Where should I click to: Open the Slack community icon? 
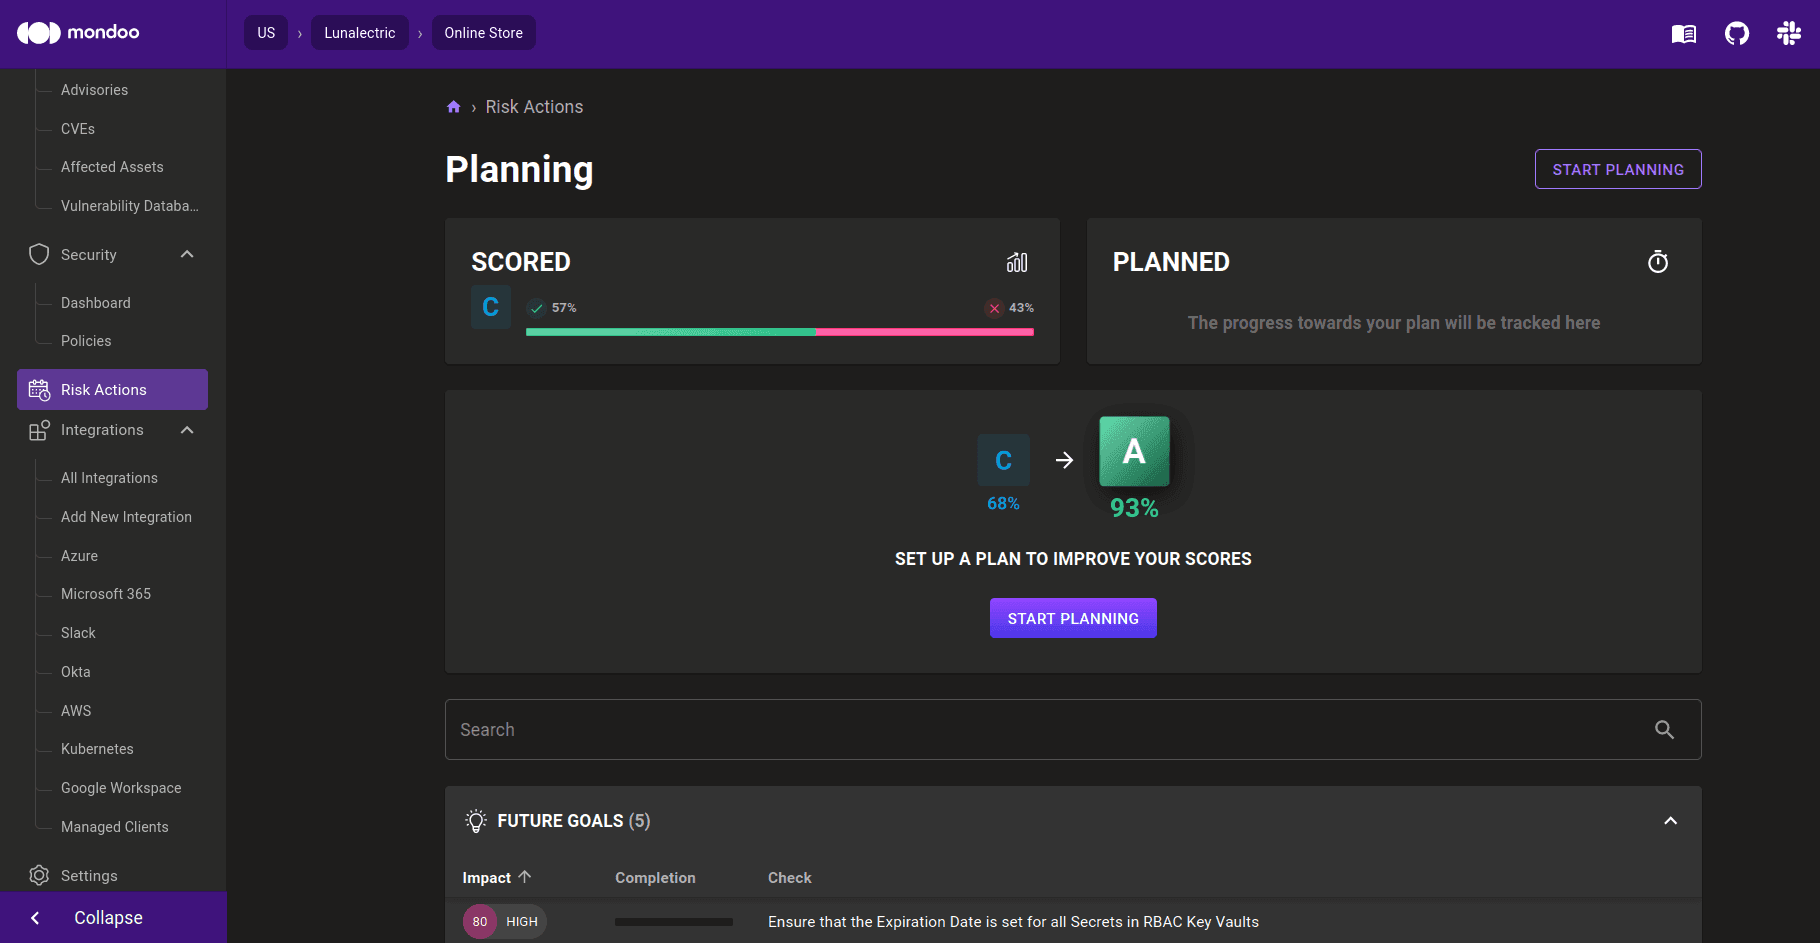click(1788, 34)
